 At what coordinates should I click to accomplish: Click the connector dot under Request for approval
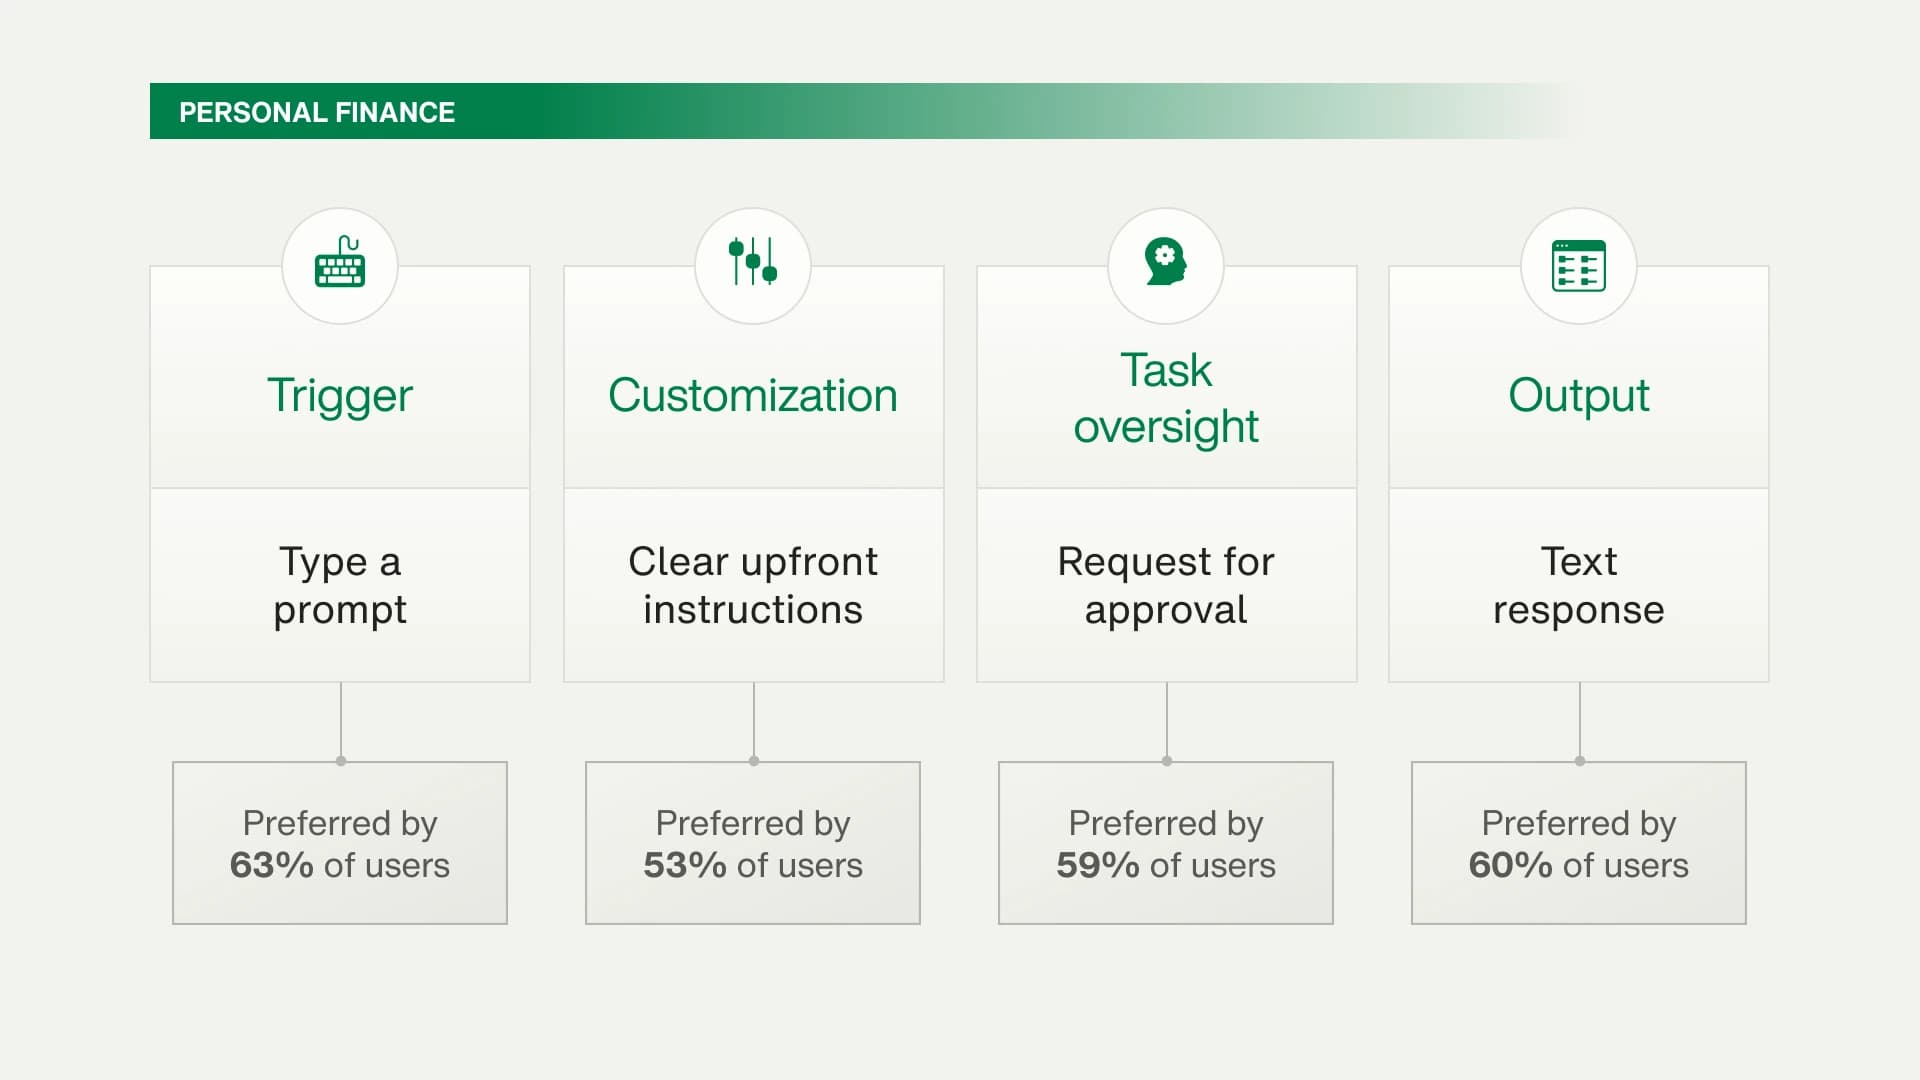coord(1167,761)
